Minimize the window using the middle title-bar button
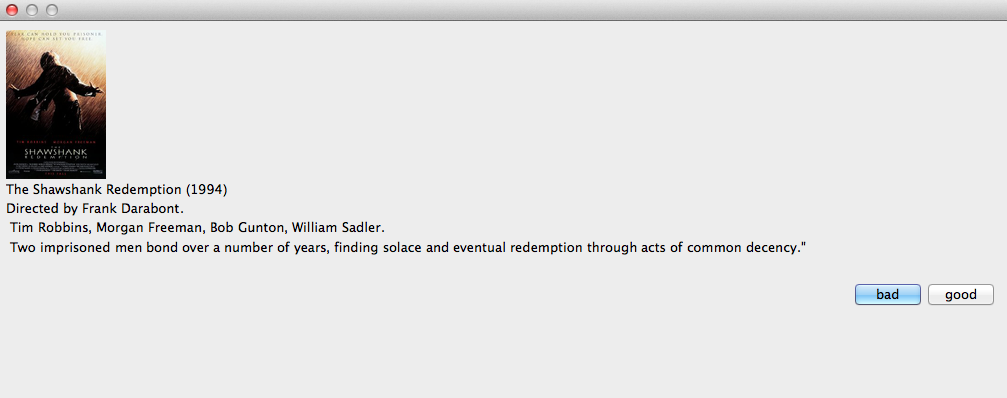This screenshot has height=398, width=1007. click(31, 10)
